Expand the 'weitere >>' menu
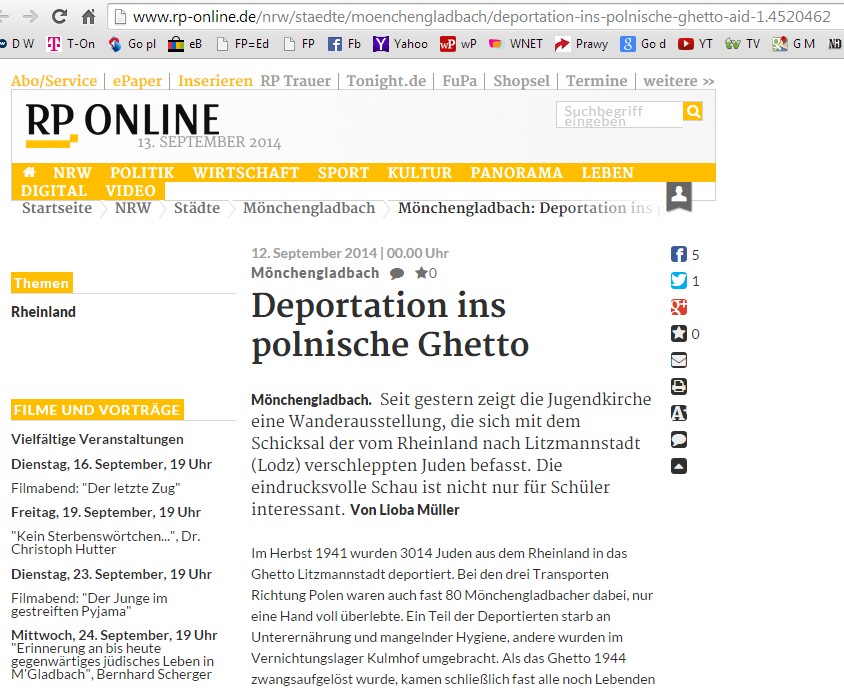844x691 pixels. click(679, 81)
